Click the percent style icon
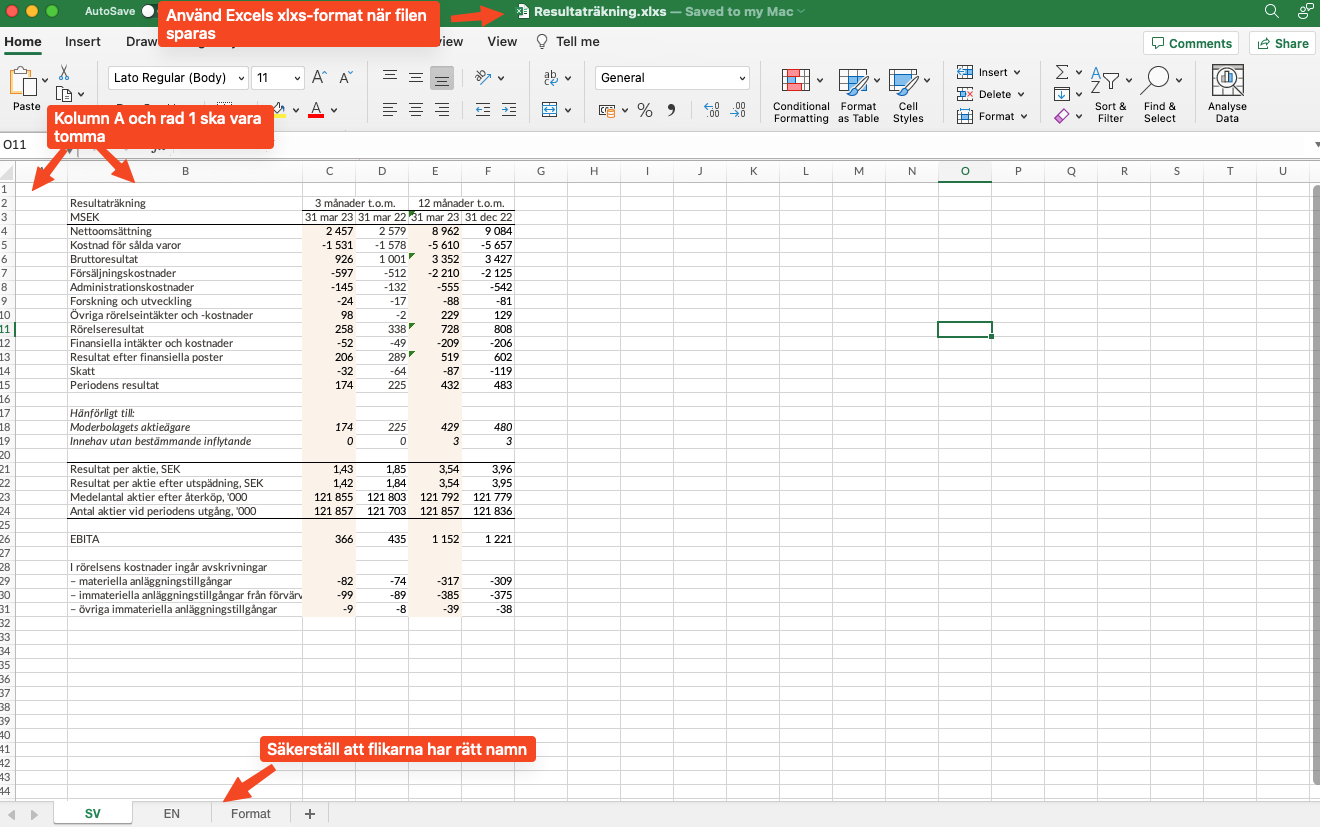The height and width of the screenshot is (827, 1320). point(645,110)
